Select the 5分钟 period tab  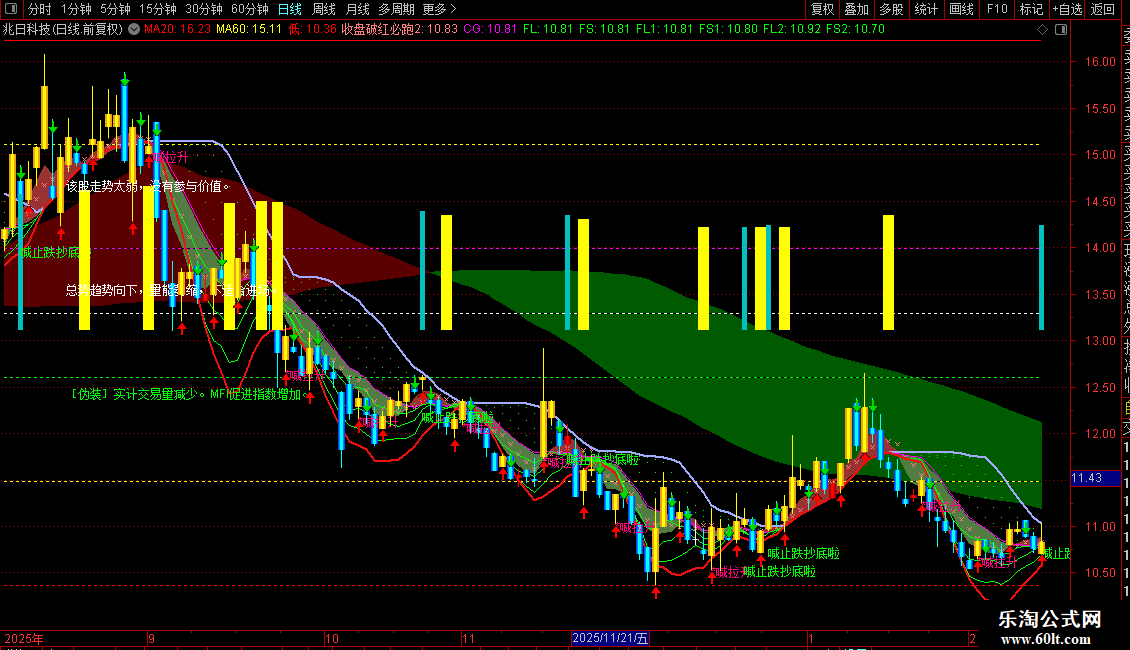(x=115, y=9)
